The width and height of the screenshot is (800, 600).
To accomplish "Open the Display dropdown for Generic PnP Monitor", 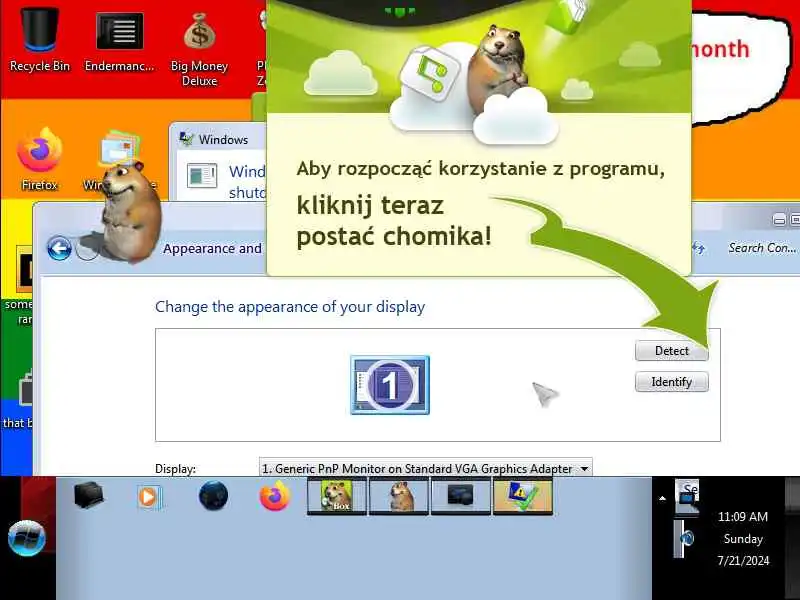I will pyautogui.click(x=426, y=468).
